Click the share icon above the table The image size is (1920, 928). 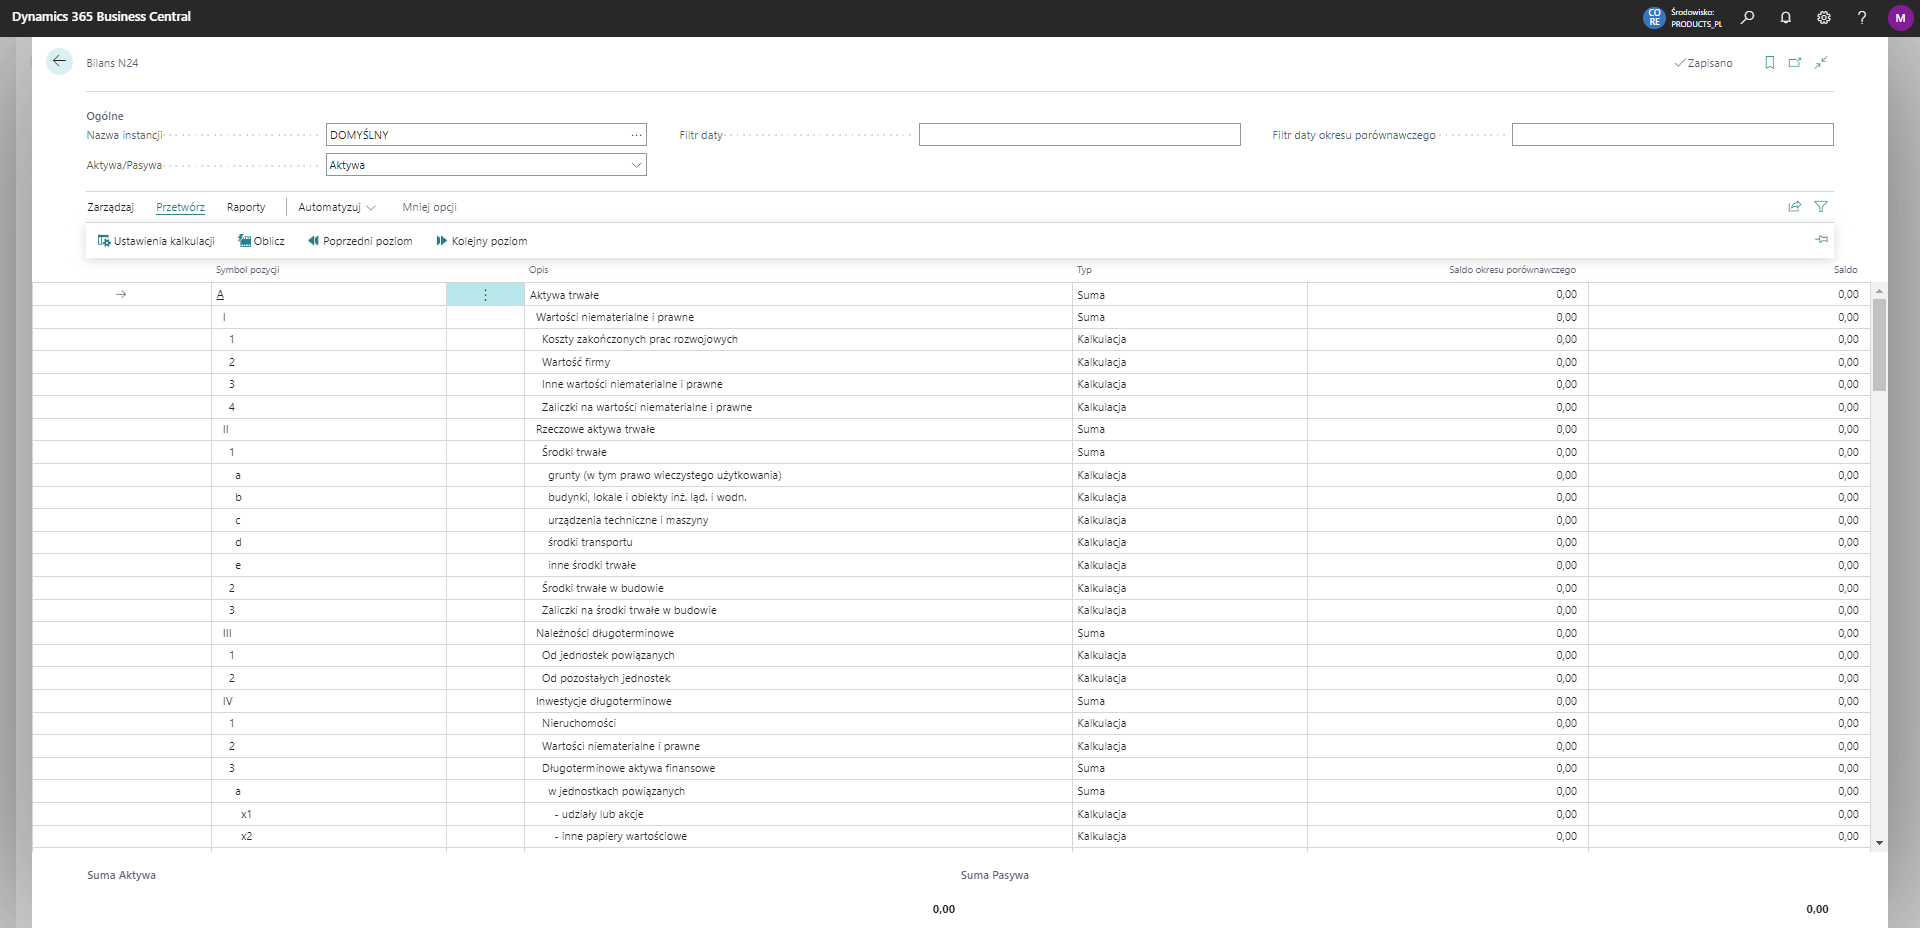(x=1795, y=207)
